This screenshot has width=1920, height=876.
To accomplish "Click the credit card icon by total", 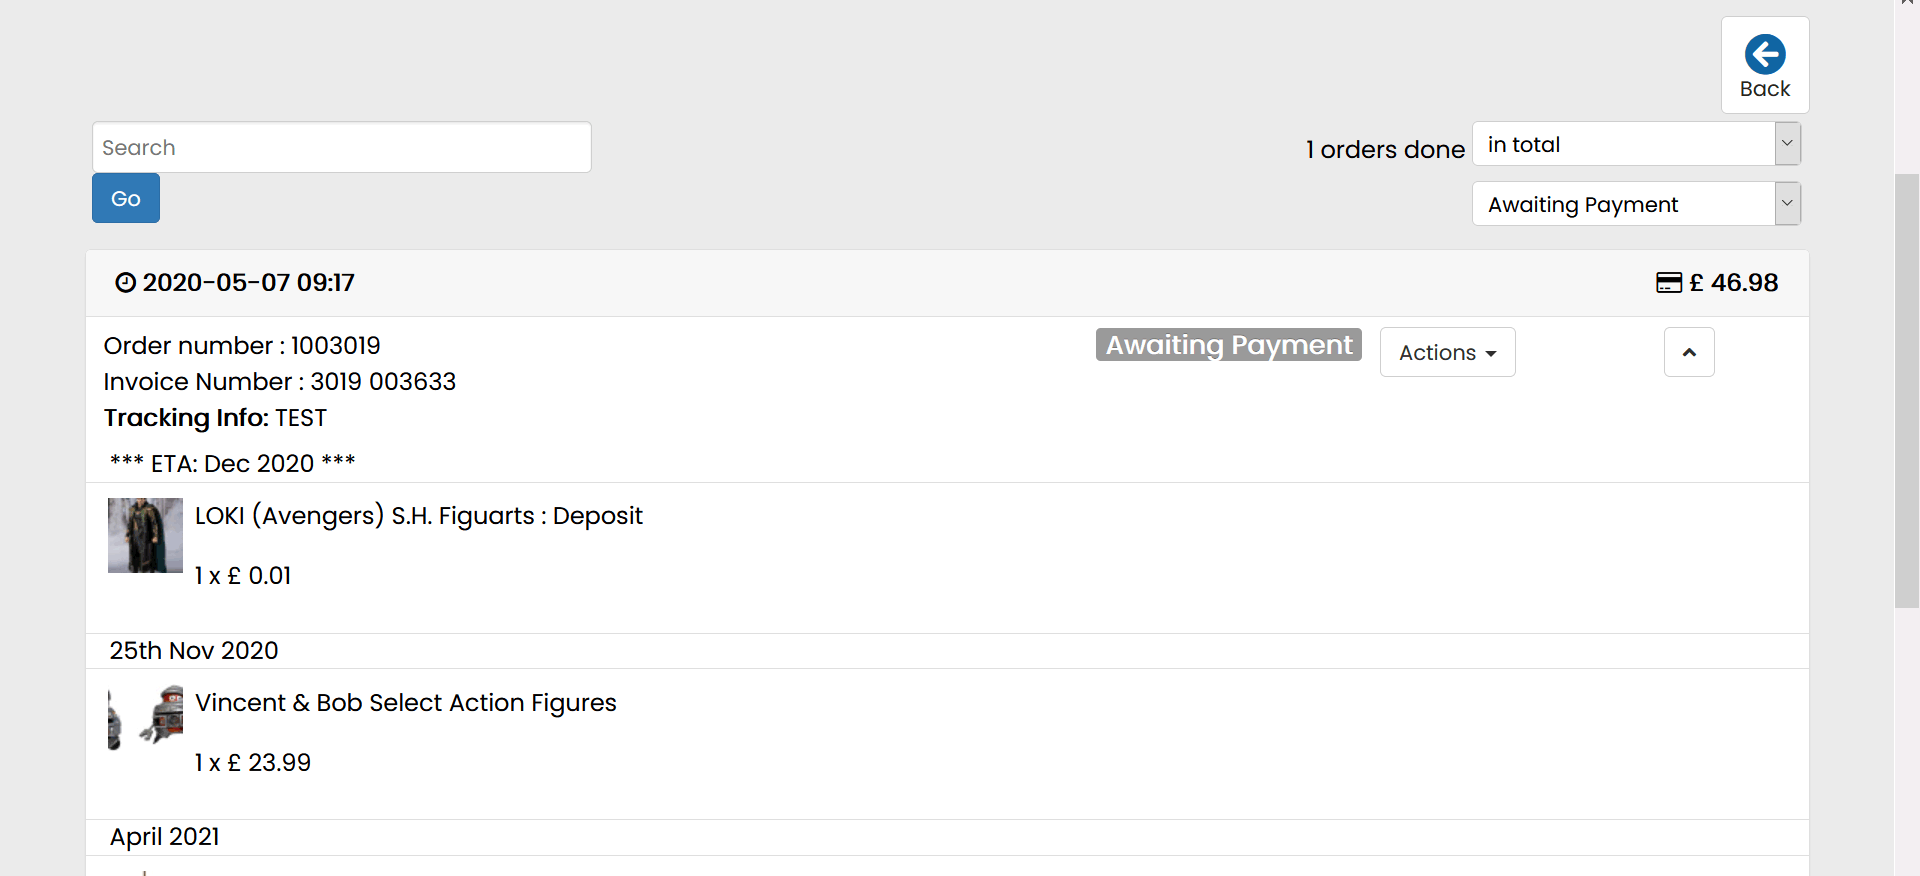I will 1668,283.
